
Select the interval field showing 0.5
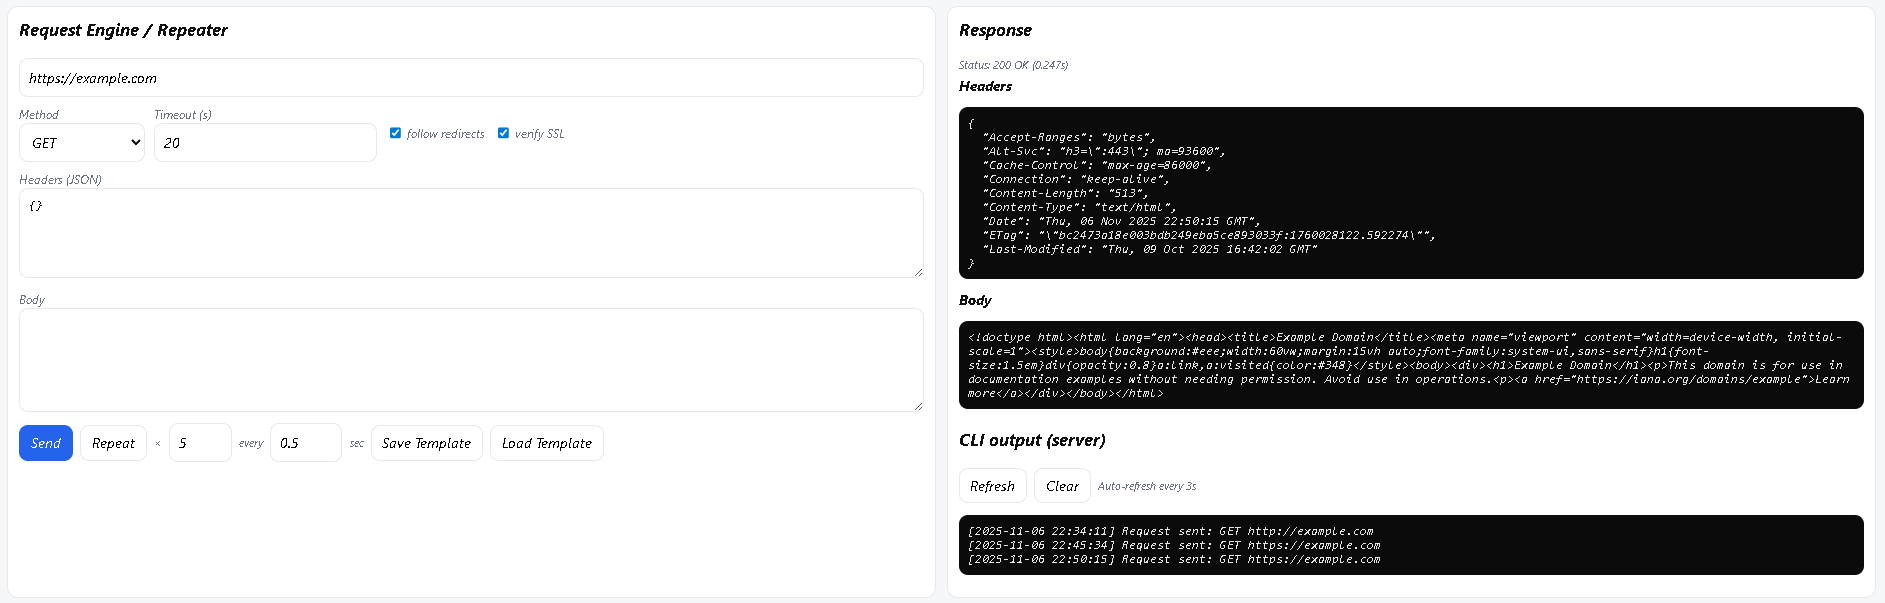click(x=306, y=443)
